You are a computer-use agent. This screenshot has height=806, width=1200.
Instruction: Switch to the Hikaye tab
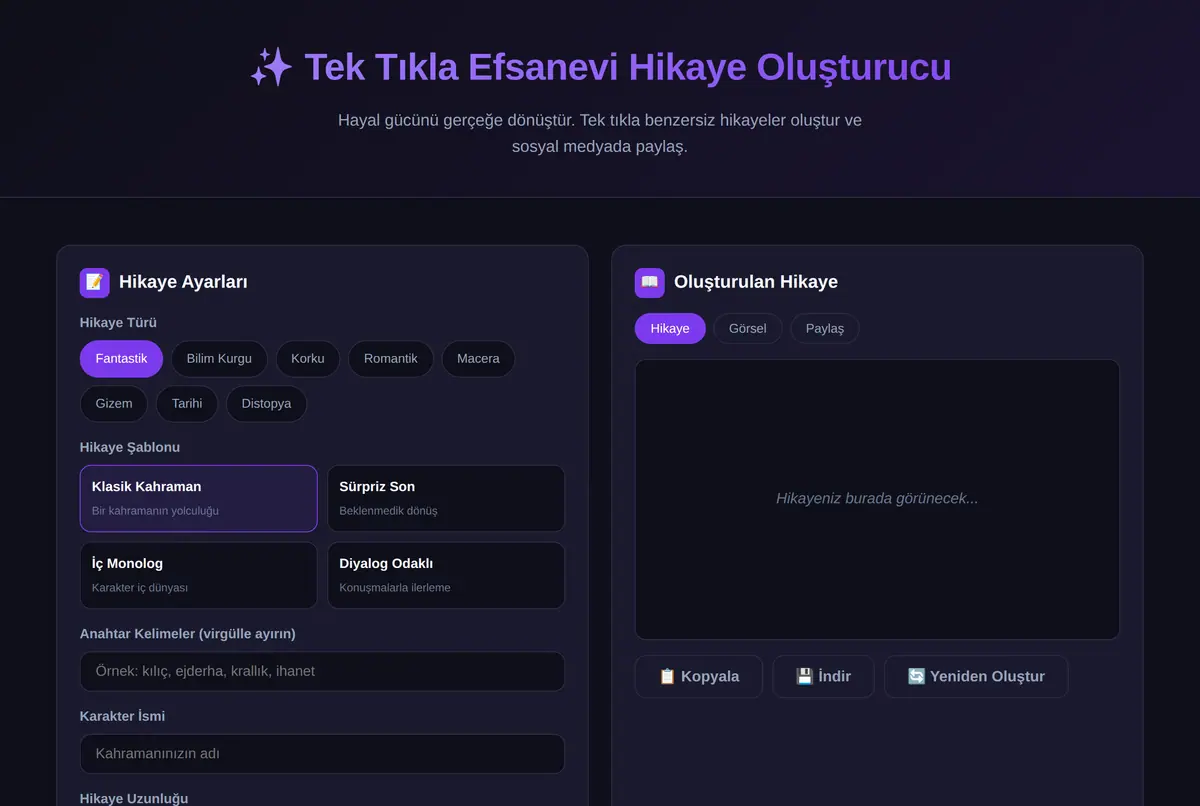point(670,328)
